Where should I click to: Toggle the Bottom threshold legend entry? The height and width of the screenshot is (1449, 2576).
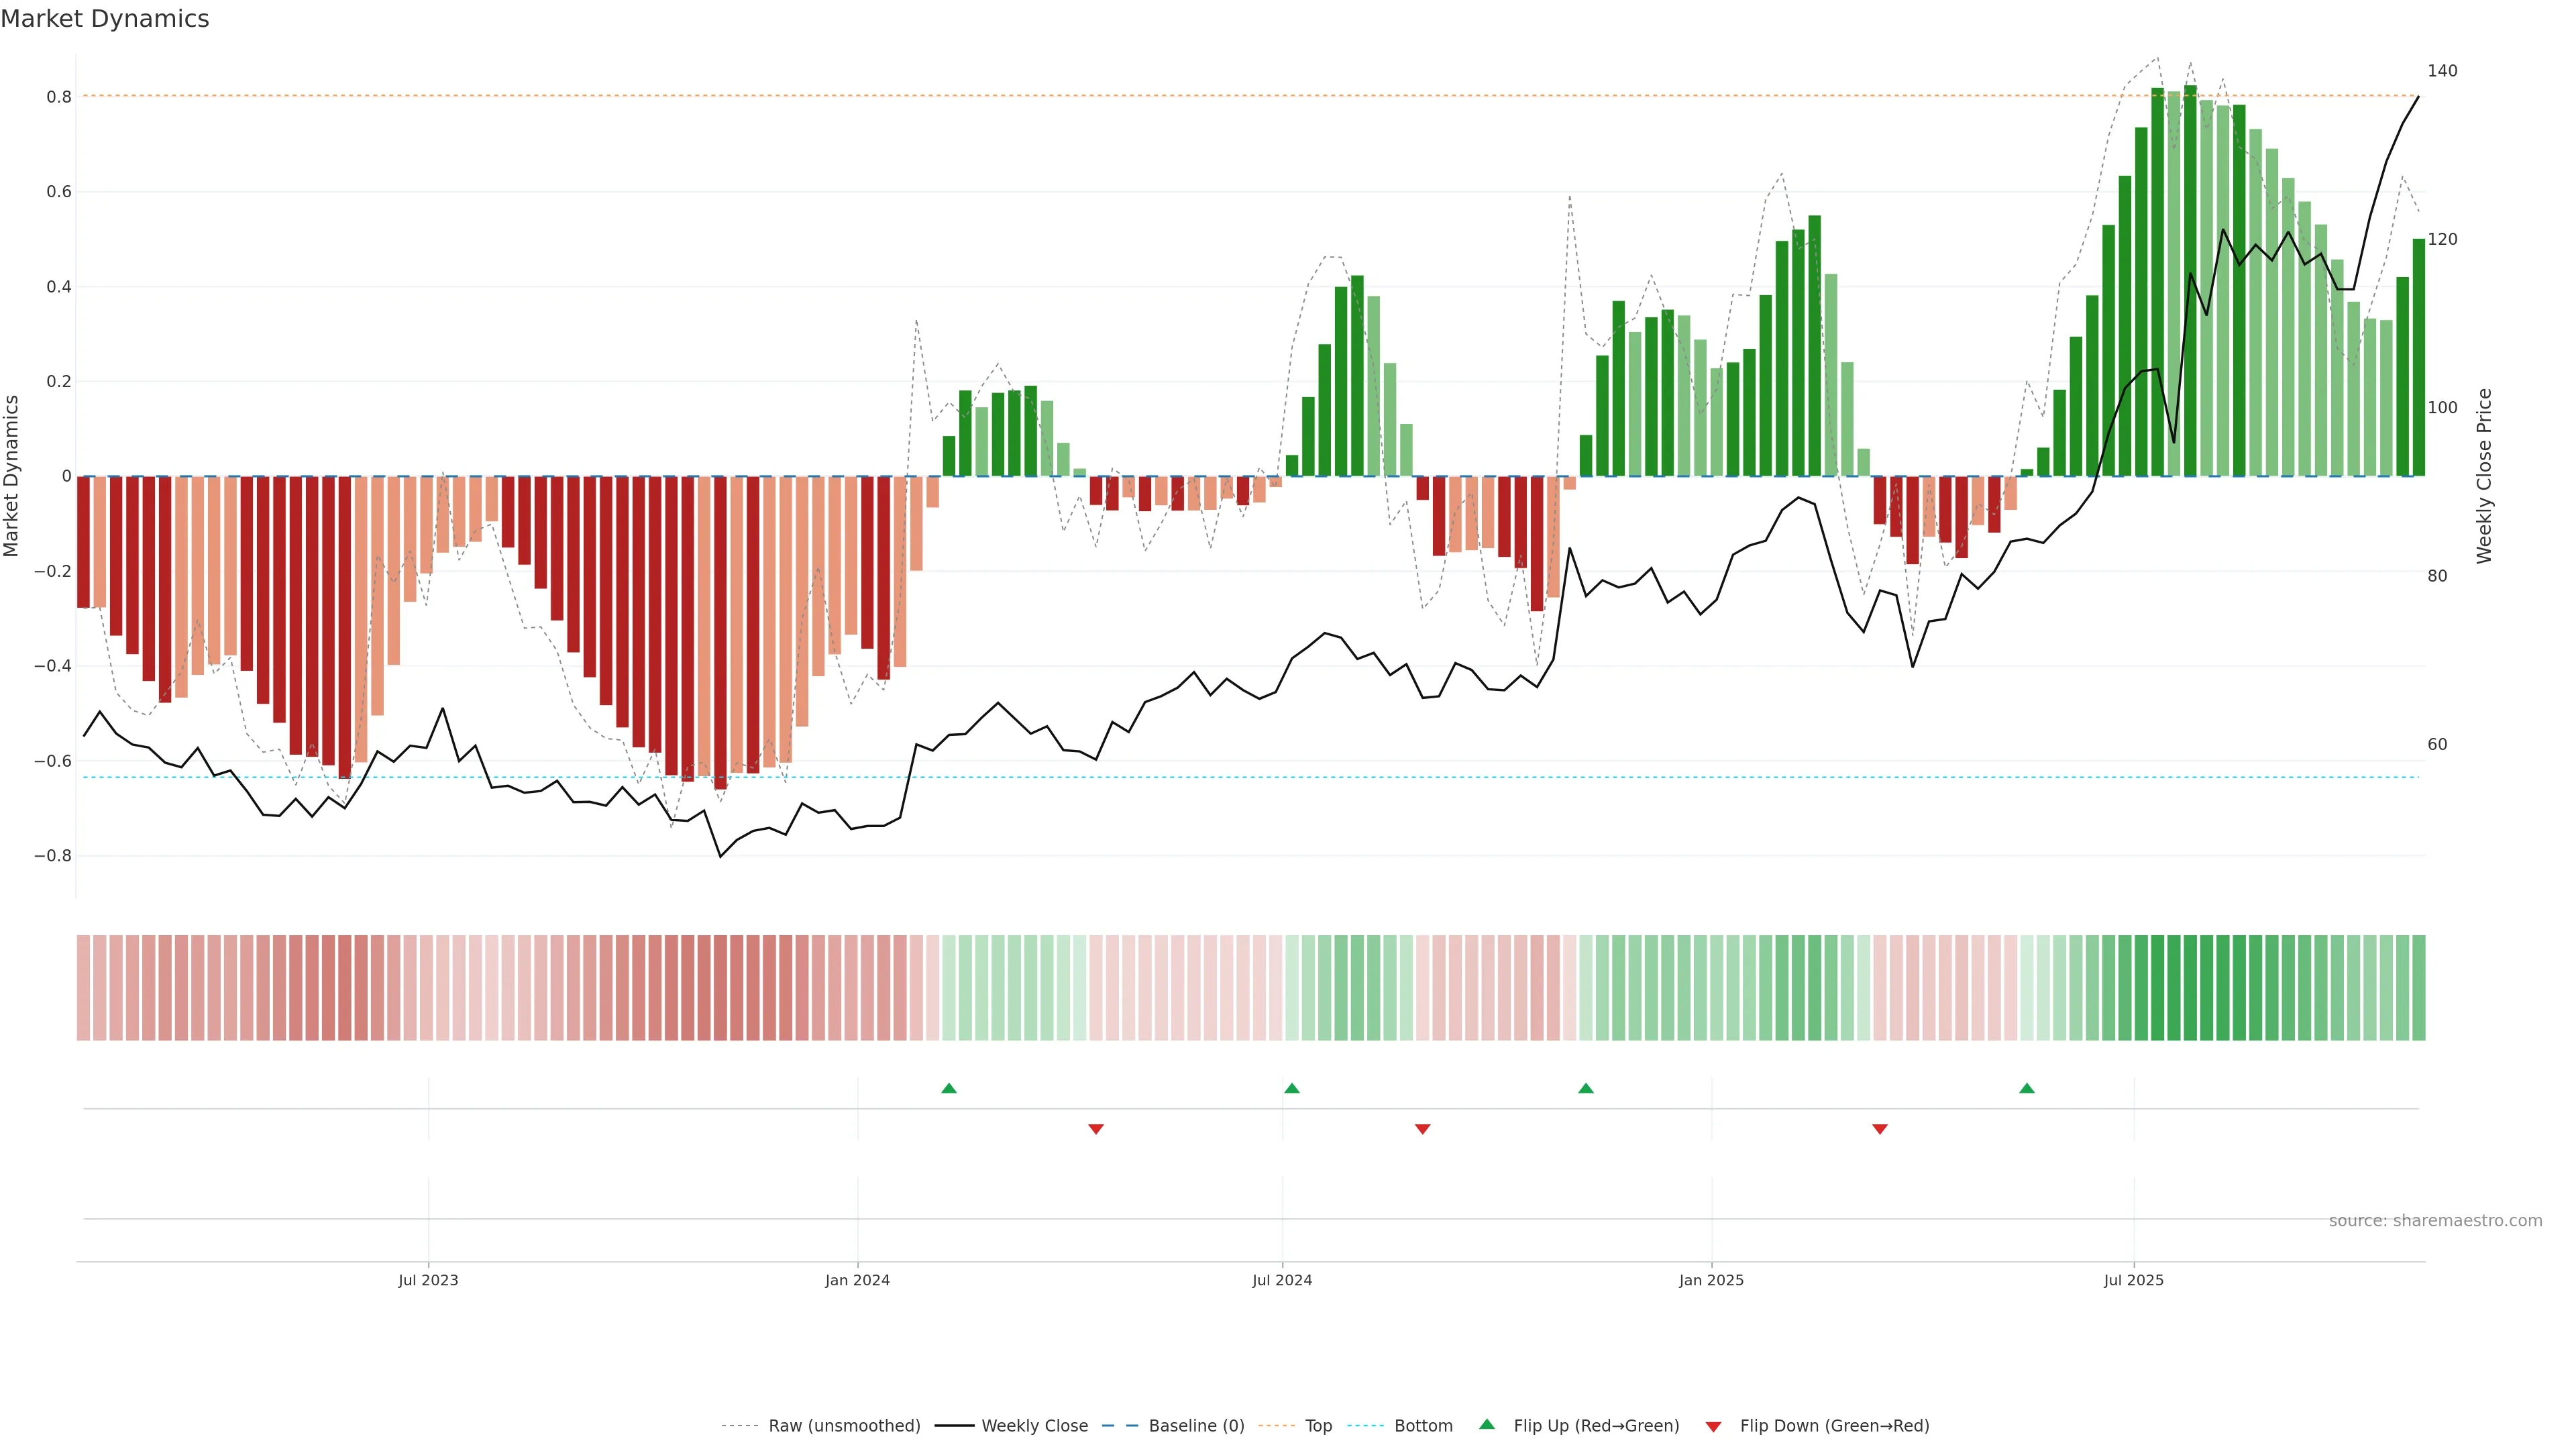[x=1423, y=1426]
